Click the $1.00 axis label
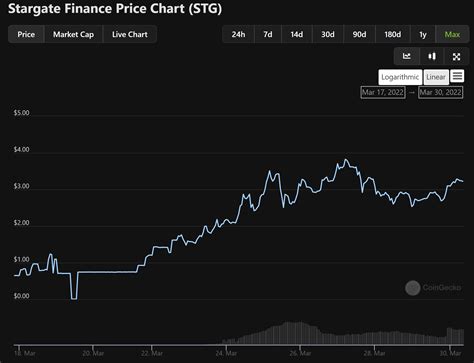 (x=21, y=259)
